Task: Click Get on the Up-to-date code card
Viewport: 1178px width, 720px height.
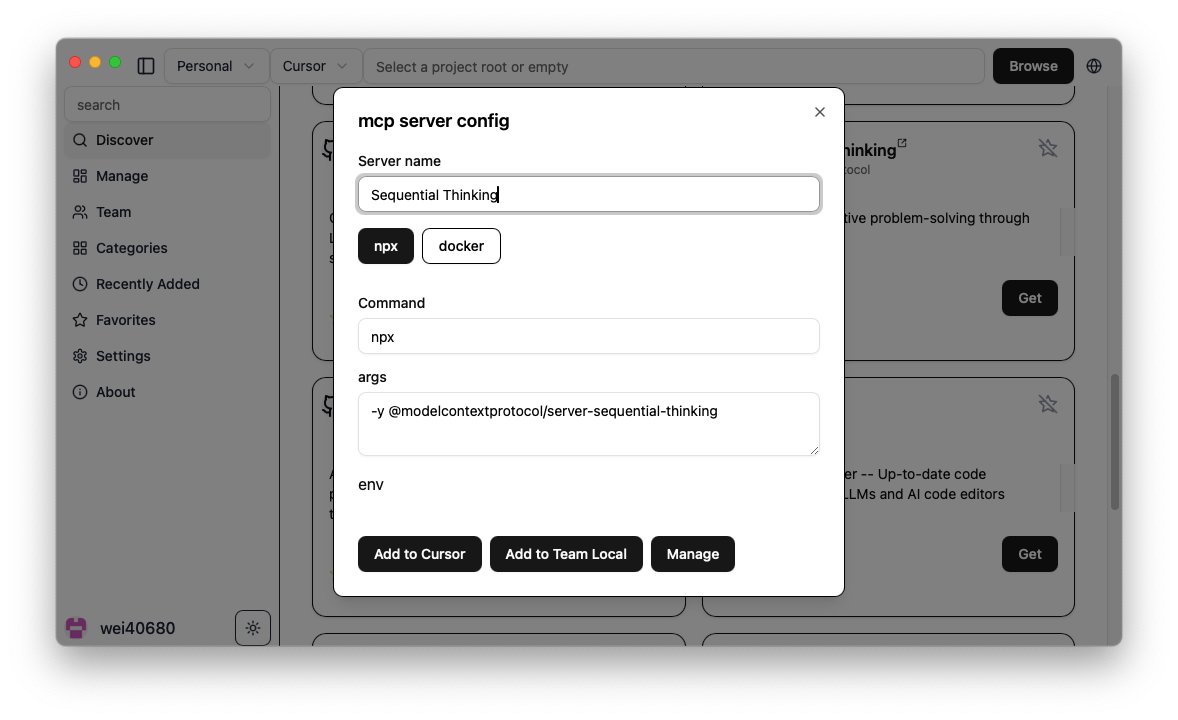Action: tap(1029, 554)
